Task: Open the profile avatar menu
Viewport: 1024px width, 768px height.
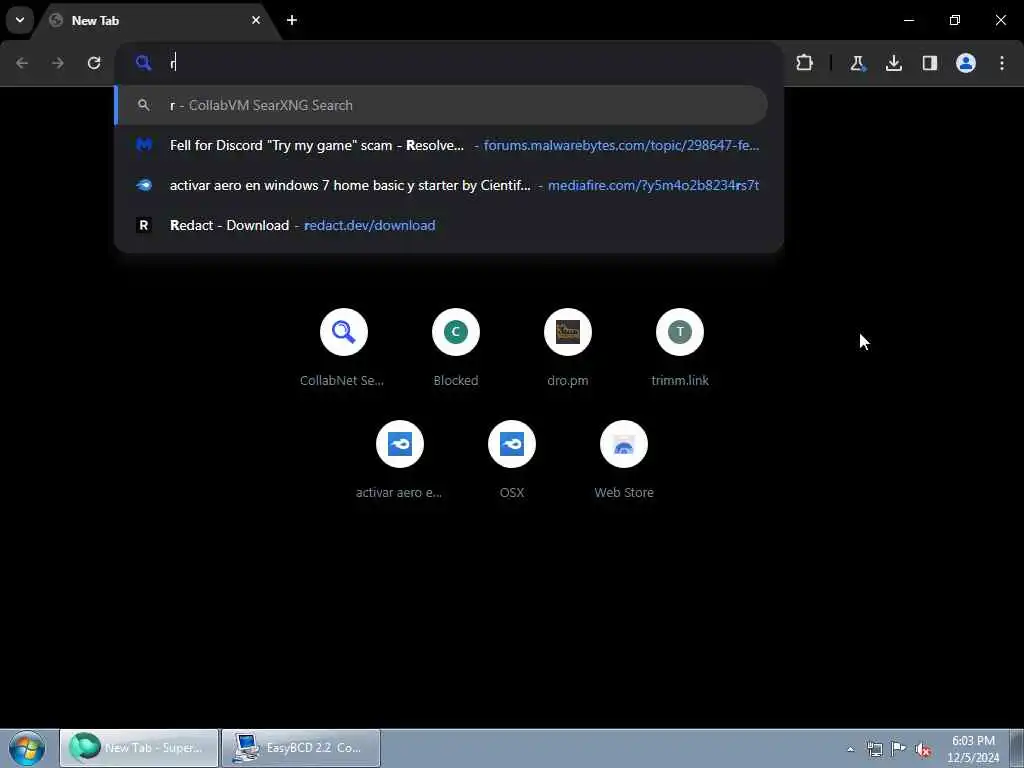Action: (x=966, y=63)
